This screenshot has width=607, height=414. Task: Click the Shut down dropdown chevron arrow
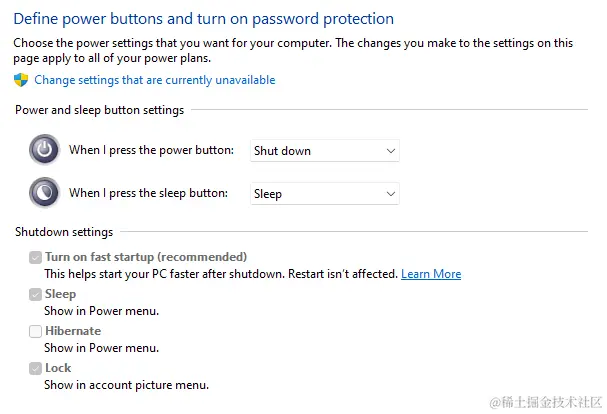click(390, 151)
